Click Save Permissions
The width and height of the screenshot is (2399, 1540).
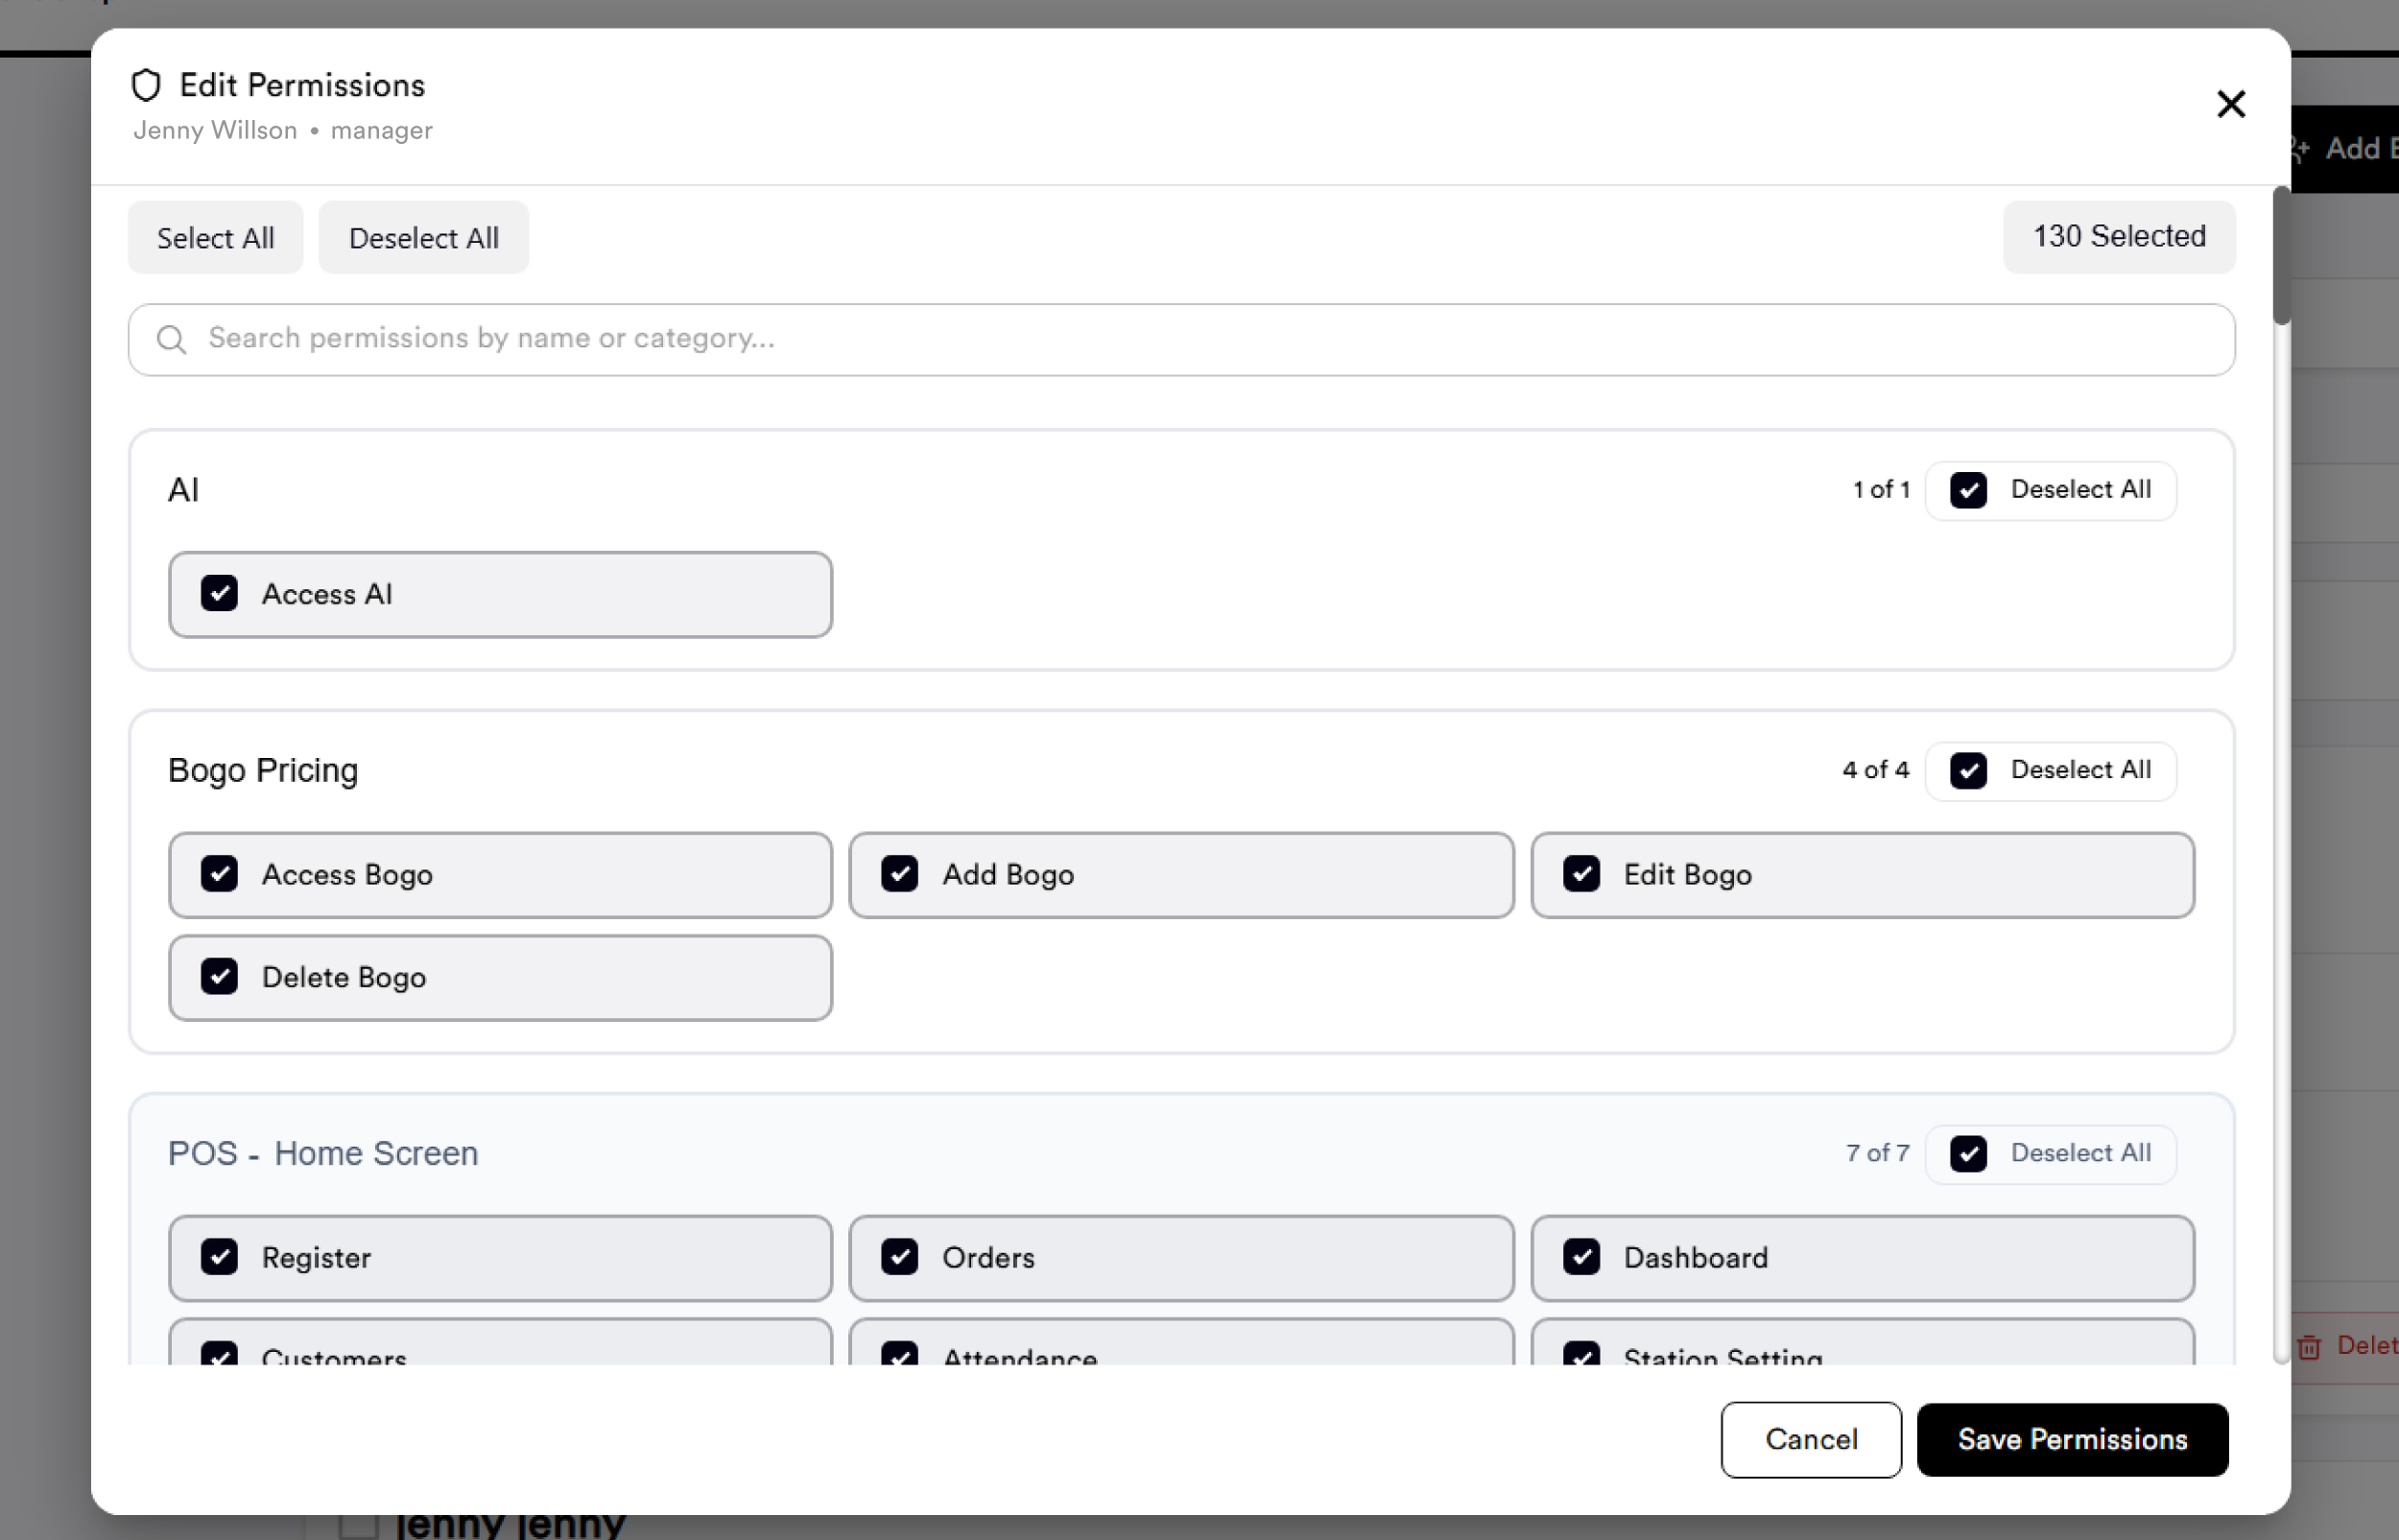tap(2072, 1439)
